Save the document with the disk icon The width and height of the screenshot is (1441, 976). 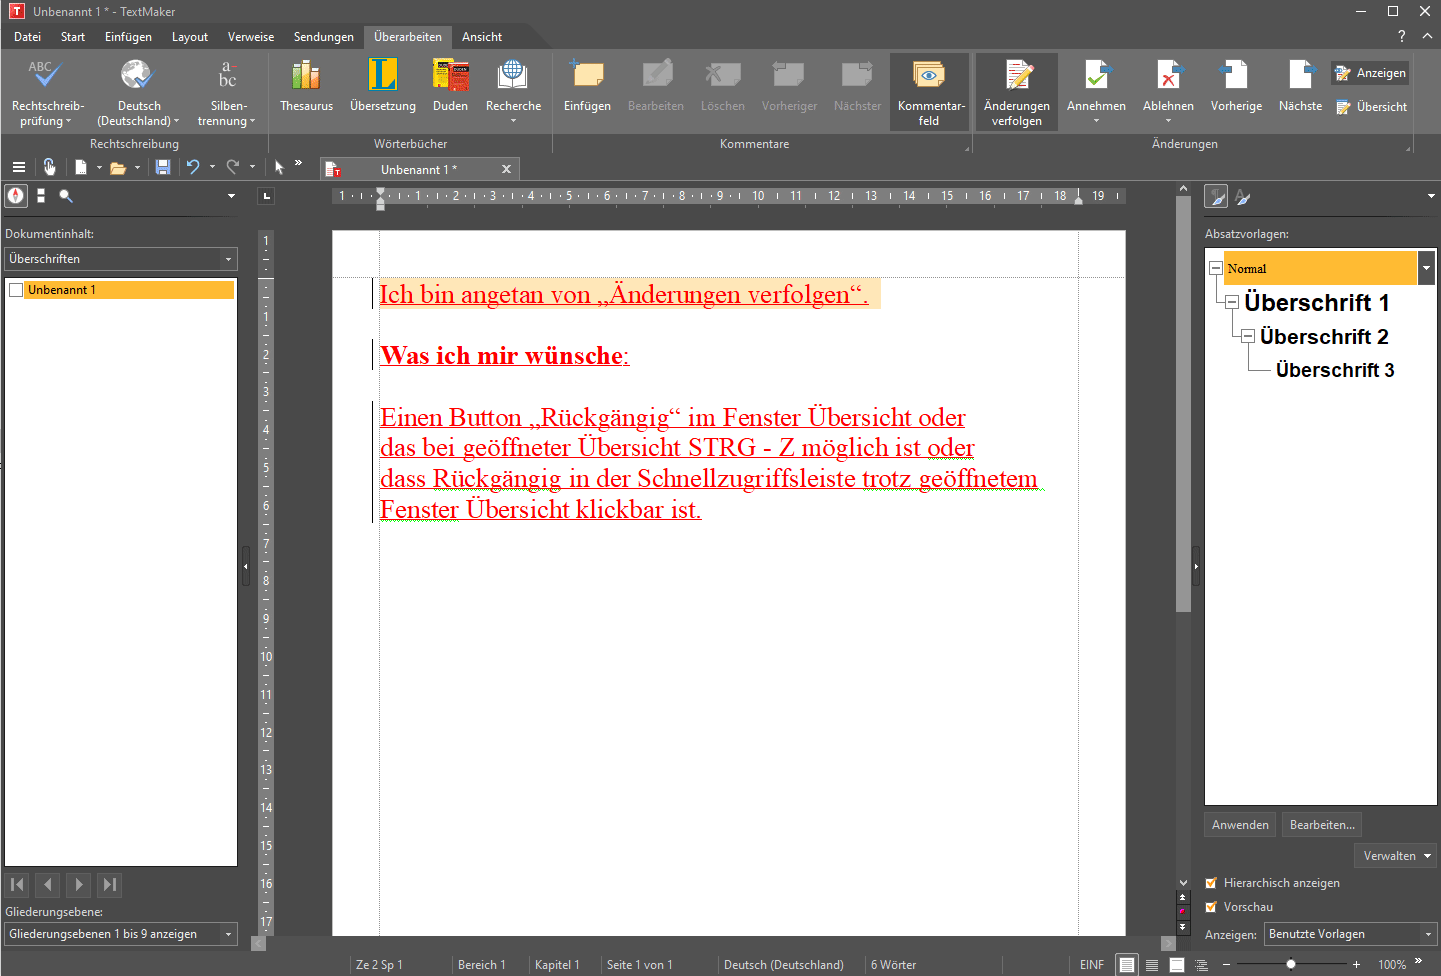point(162,168)
